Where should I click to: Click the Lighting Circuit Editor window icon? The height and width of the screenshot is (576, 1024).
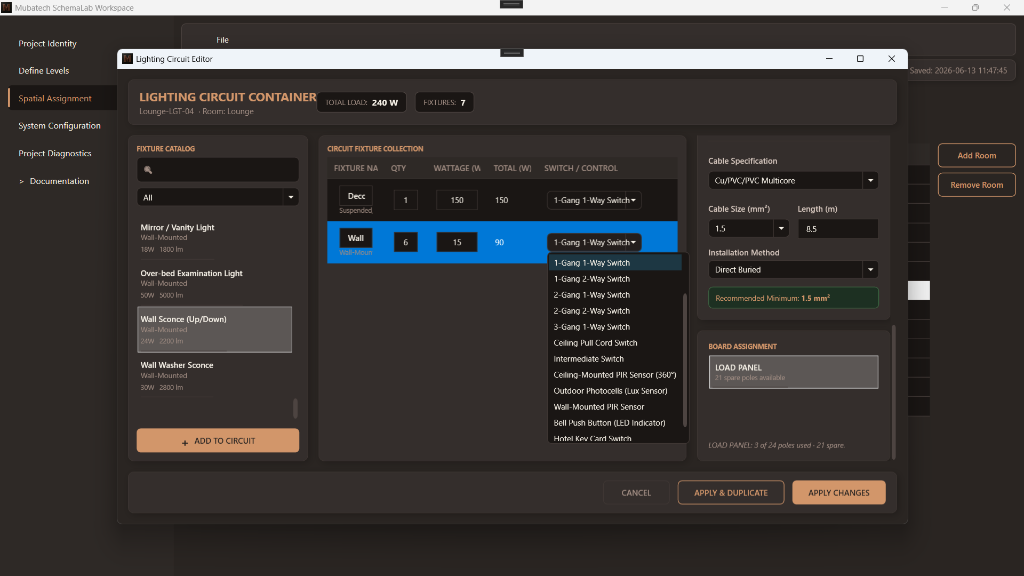pos(127,59)
